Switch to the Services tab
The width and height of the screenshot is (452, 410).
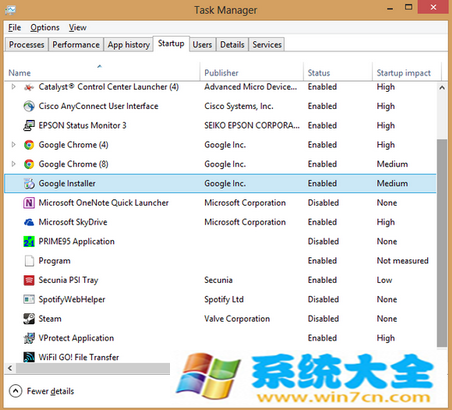click(267, 45)
